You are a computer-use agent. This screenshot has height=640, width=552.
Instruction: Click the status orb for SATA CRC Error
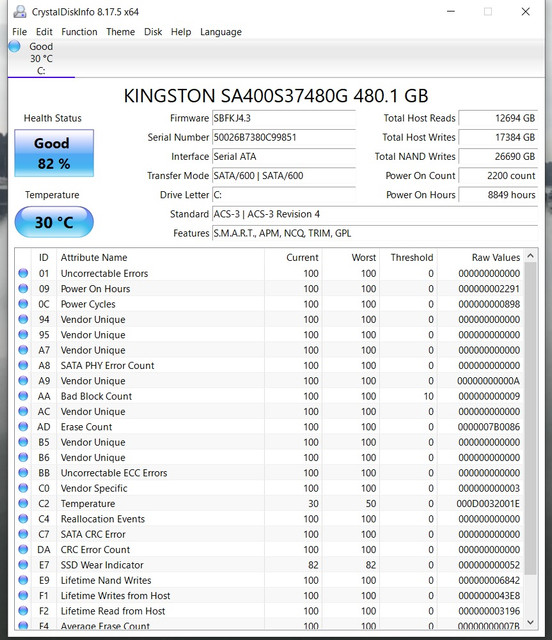tap(23, 534)
